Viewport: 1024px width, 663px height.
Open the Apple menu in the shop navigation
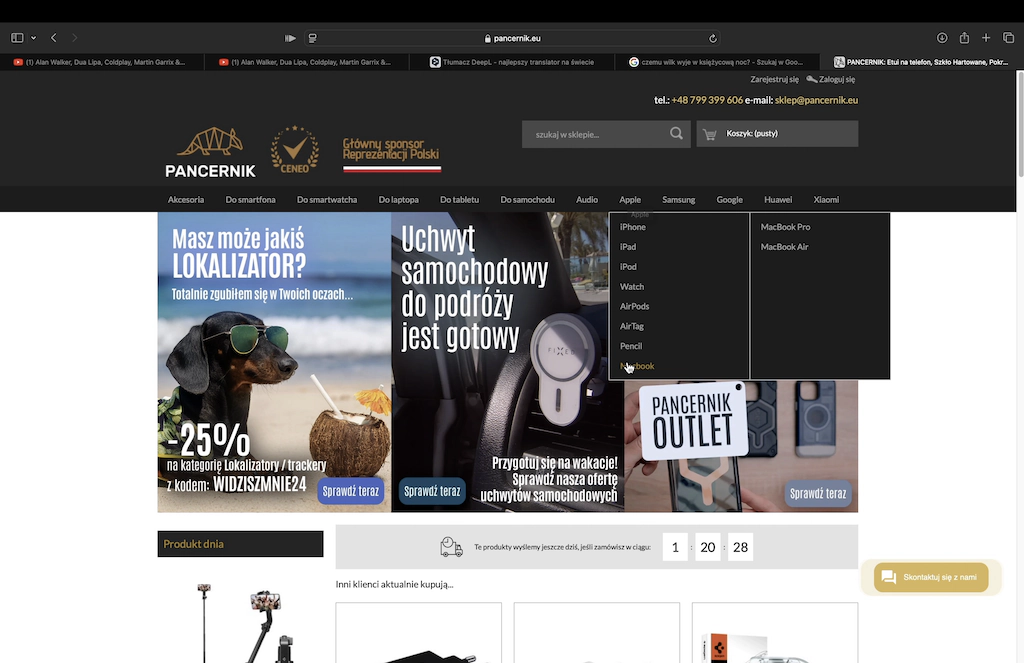click(630, 200)
